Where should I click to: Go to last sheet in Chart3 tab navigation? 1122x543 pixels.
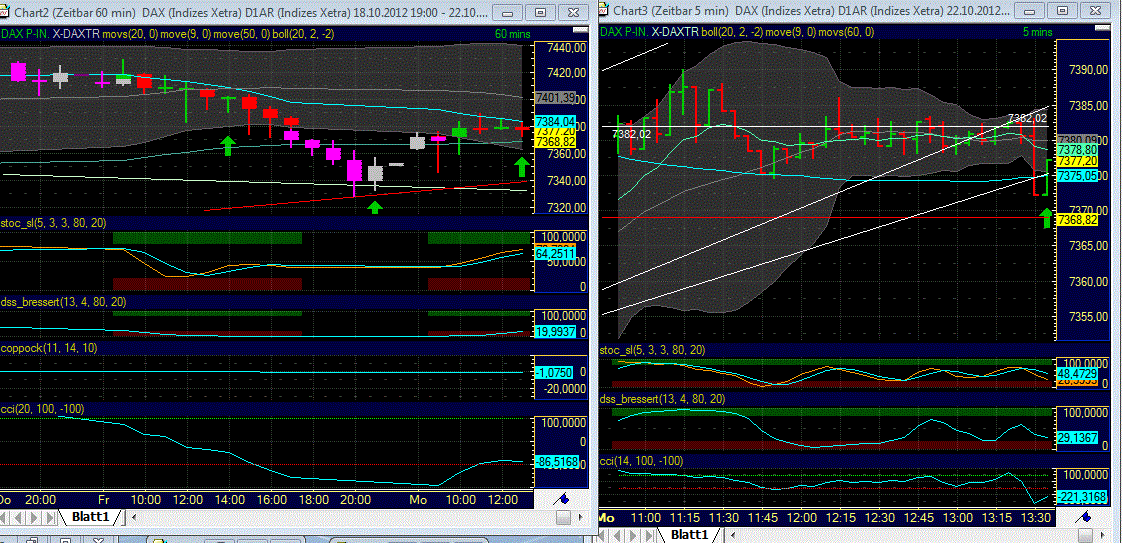(x=648, y=534)
